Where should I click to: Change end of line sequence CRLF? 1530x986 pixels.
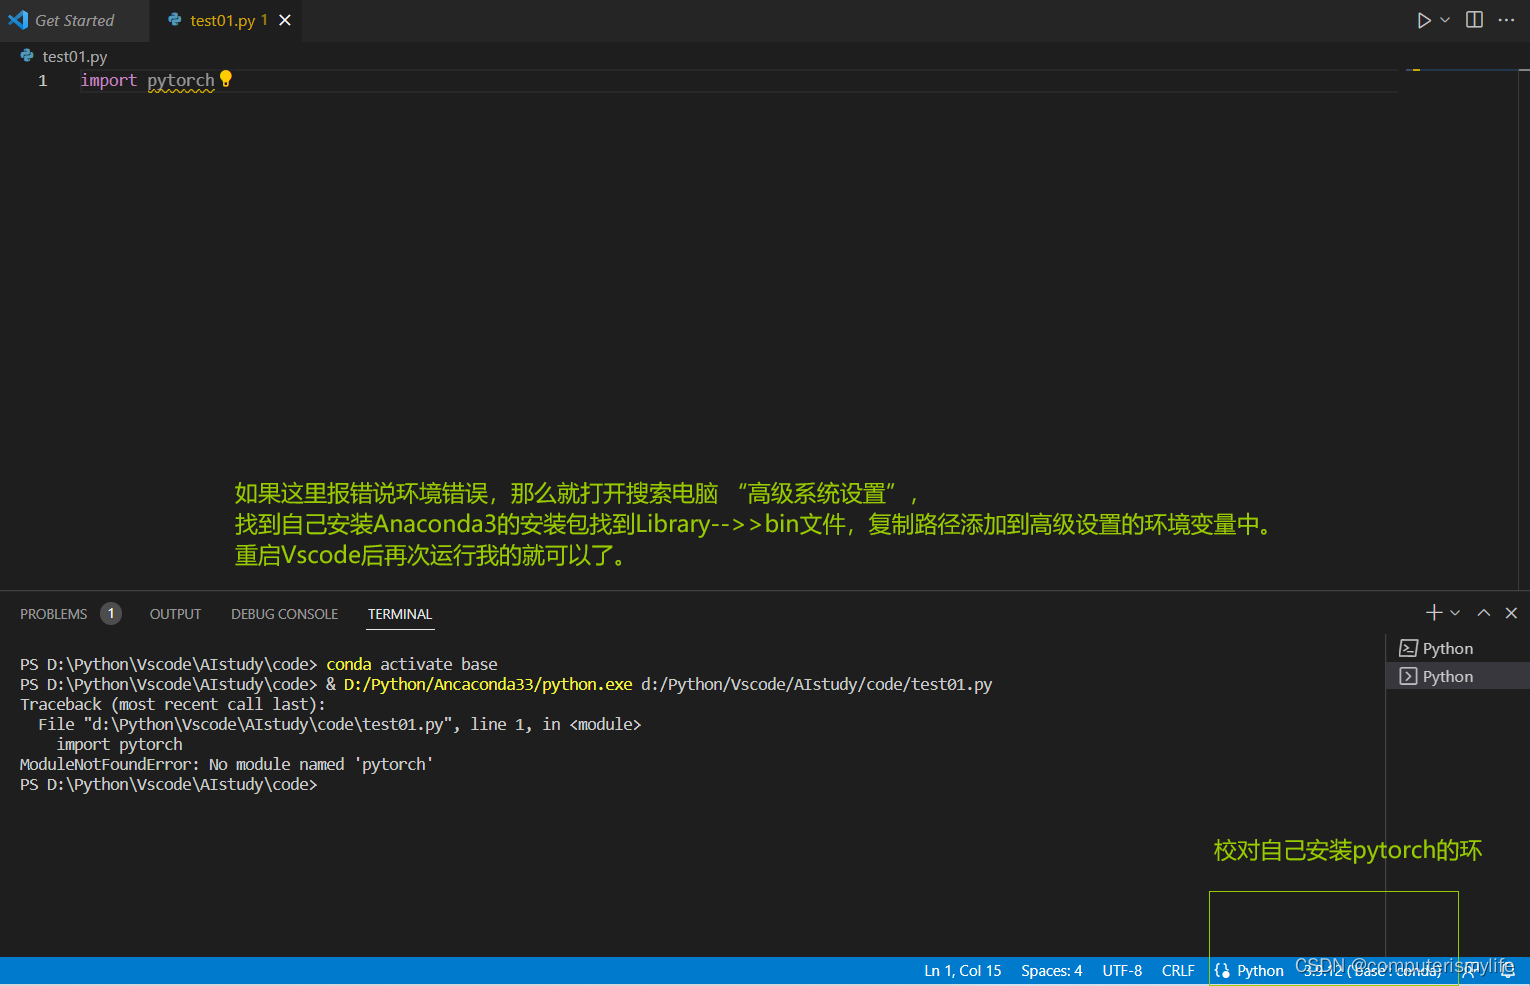[x=1178, y=971]
